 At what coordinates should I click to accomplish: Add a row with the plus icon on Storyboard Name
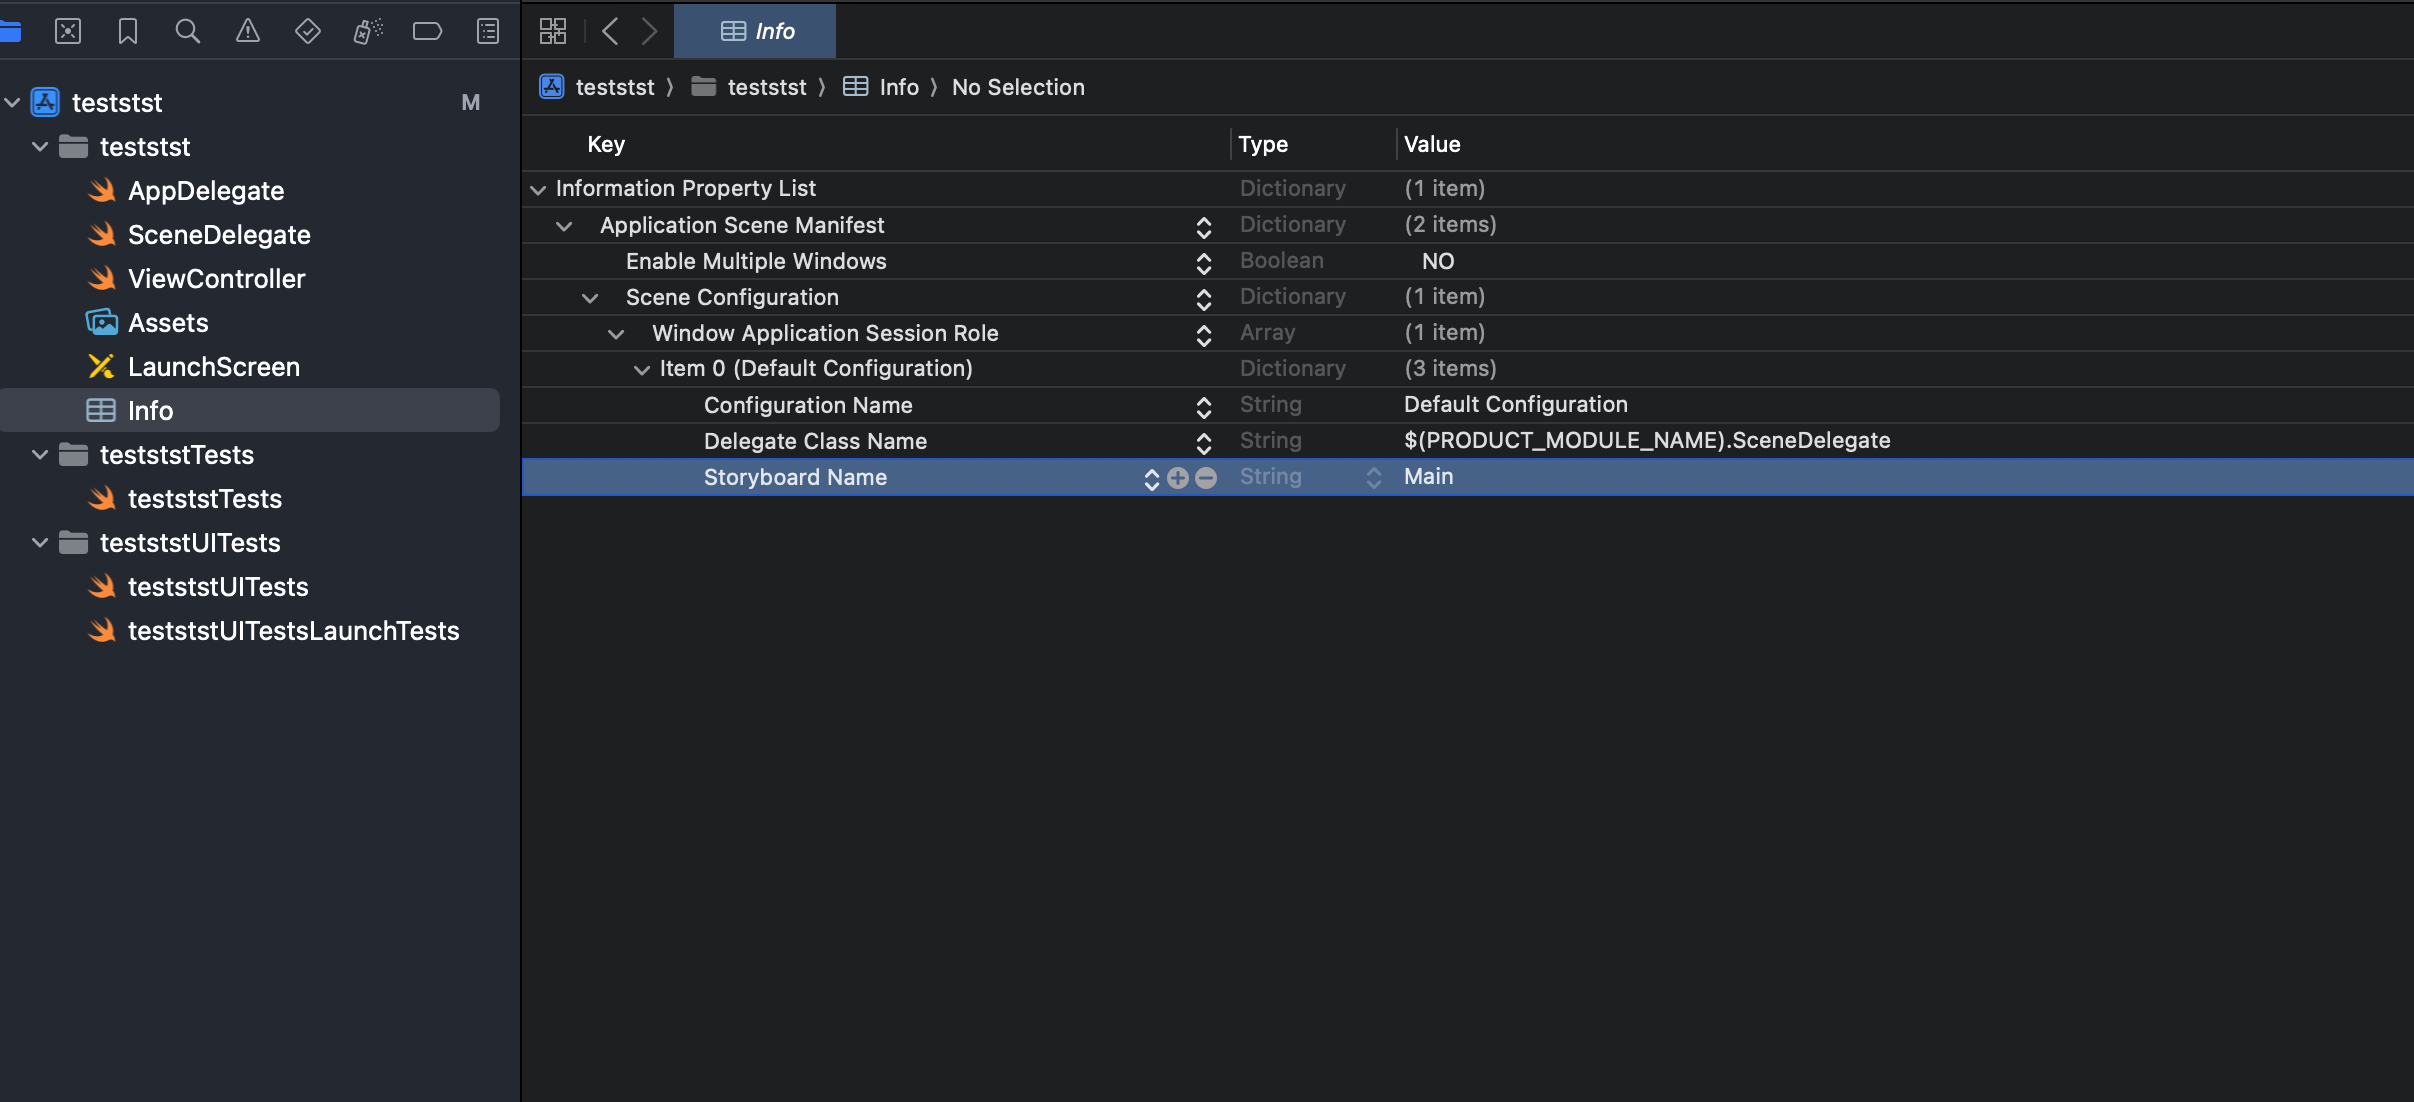point(1178,478)
